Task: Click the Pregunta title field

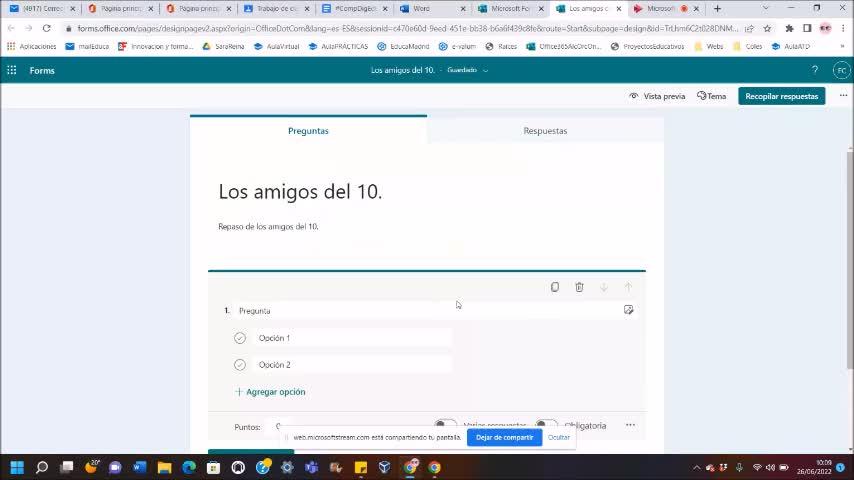Action: pos(428,311)
